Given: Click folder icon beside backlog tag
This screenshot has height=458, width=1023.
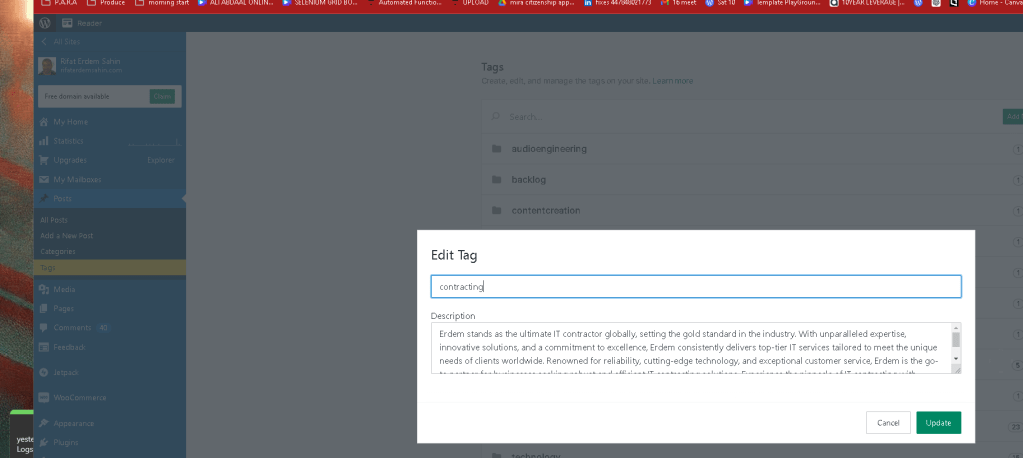Looking at the screenshot, I should coord(496,179).
